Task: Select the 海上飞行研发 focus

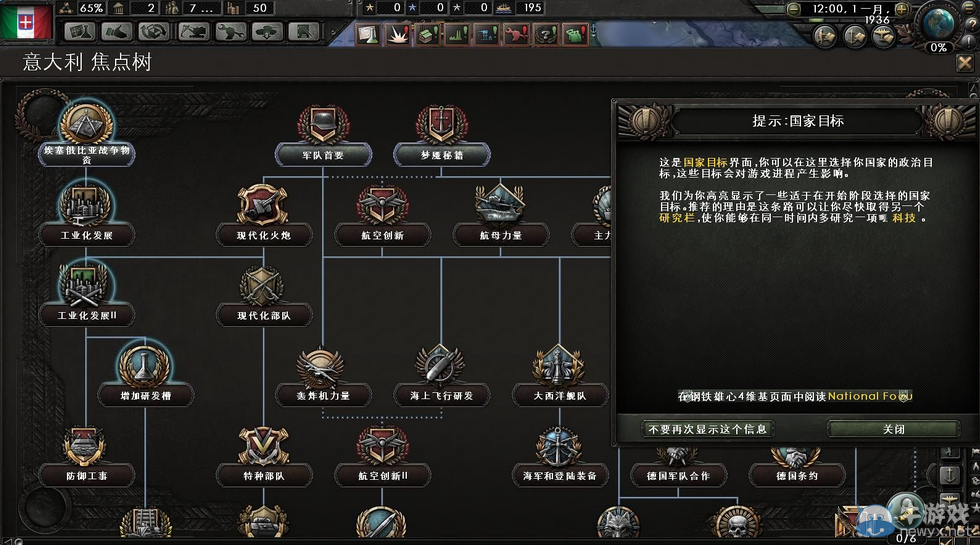Action: [x=441, y=365]
